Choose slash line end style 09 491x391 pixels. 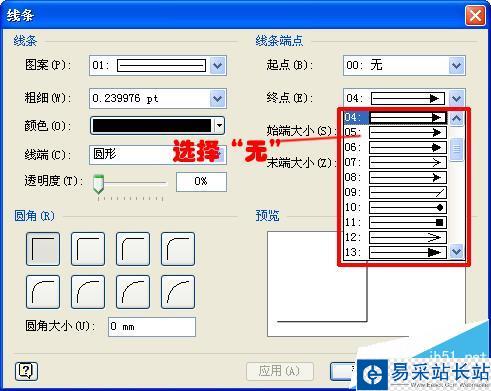point(395,192)
